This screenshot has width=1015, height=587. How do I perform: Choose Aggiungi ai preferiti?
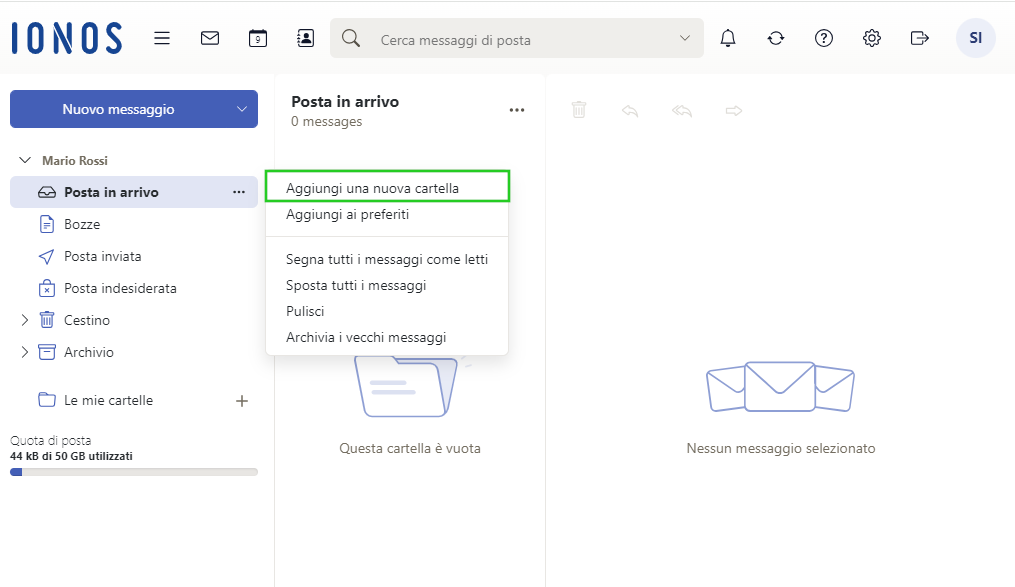tap(387, 214)
